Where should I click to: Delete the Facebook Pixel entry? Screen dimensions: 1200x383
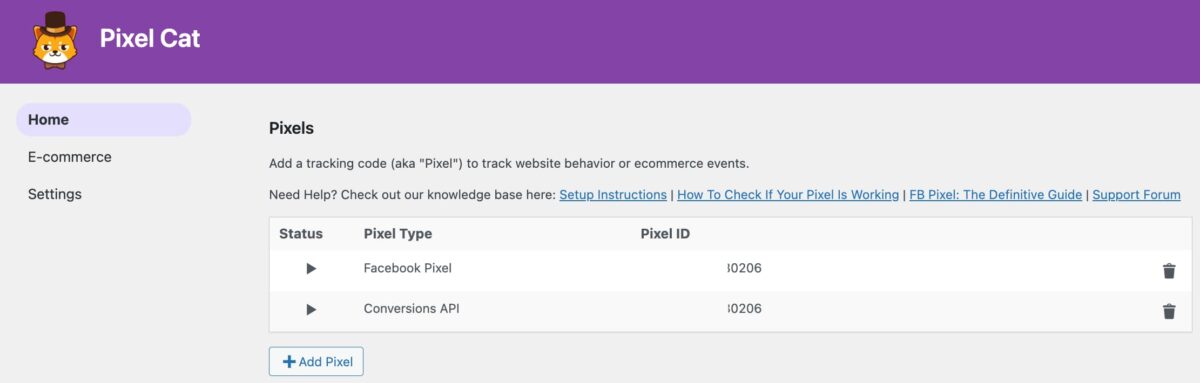(1168, 270)
